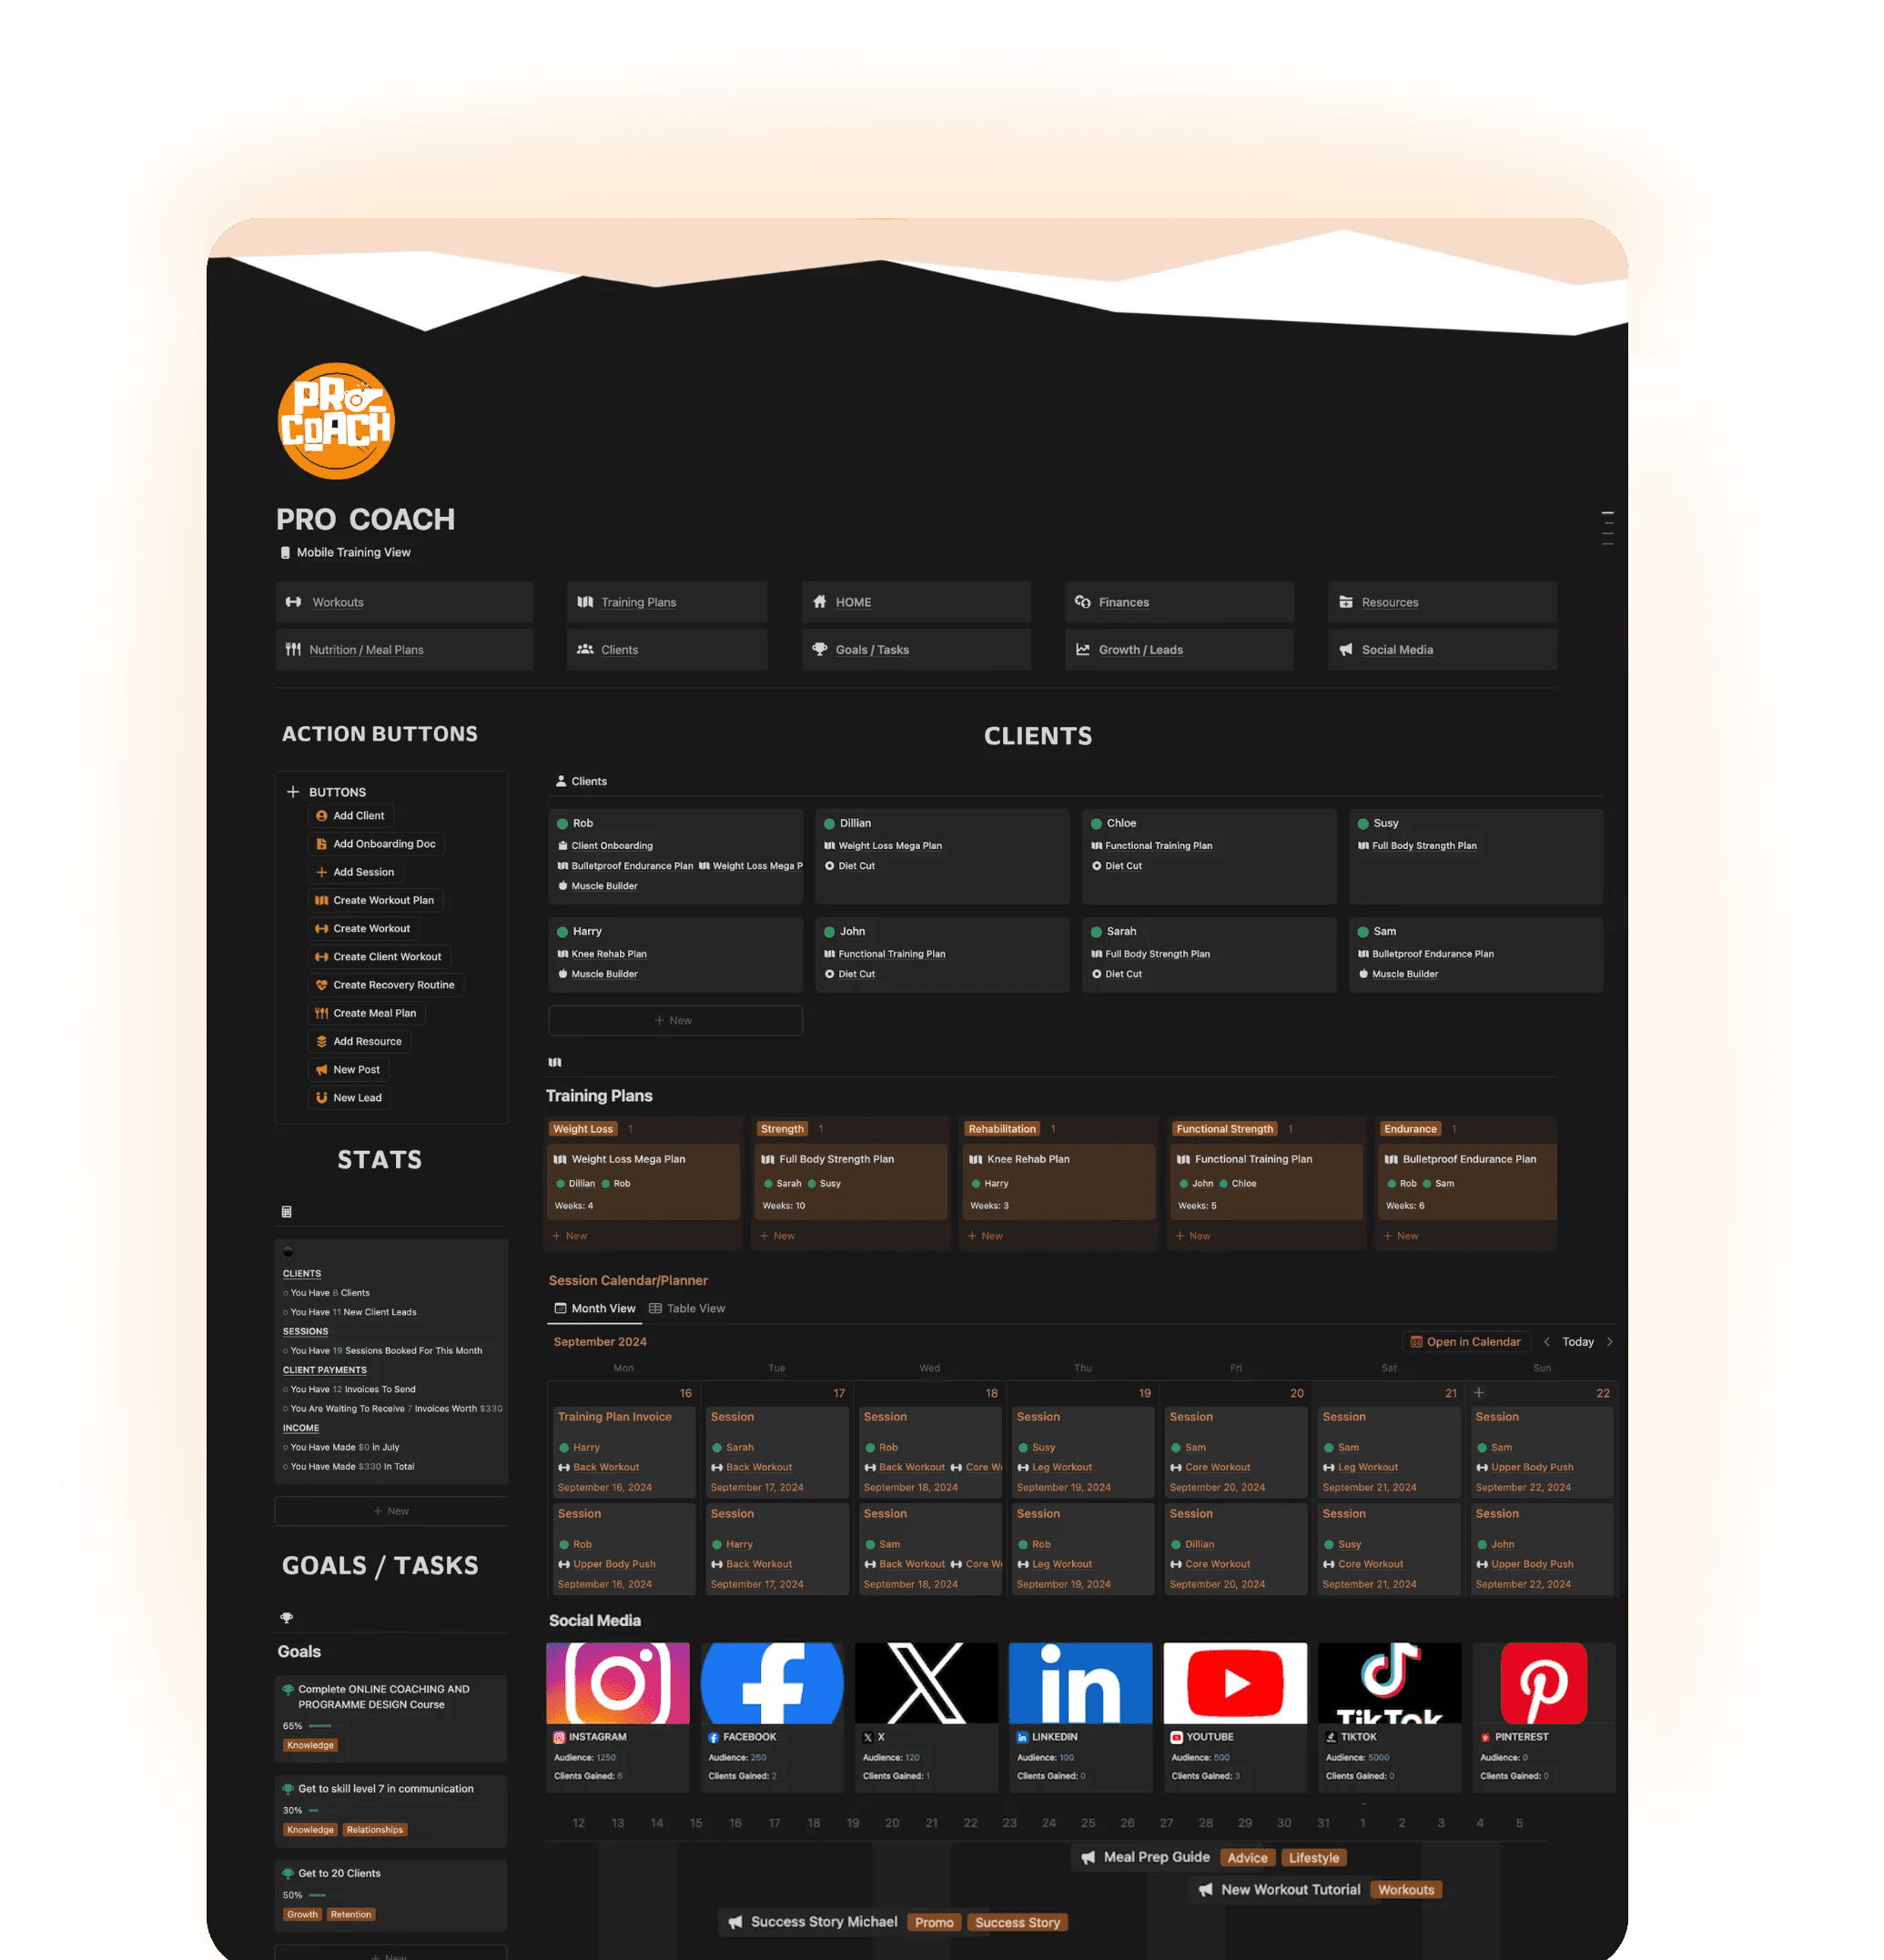Open the Nutrition / Meal Plans section
The width and height of the screenshot is (1884, 1960).
(x=366, y=650)
